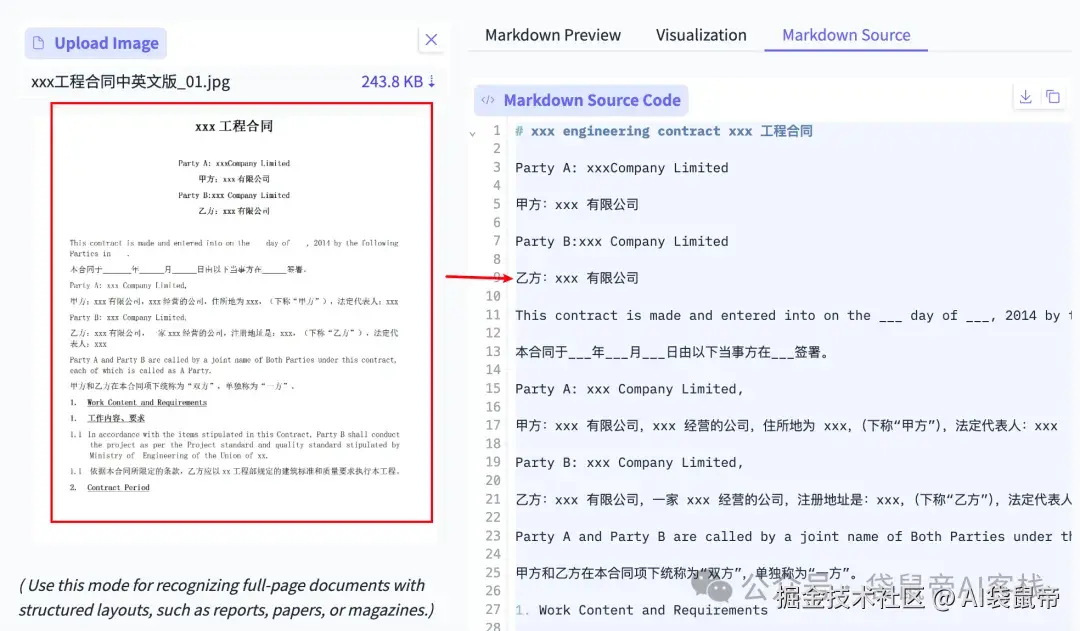Click the heading text on line 1

[664, 130]
